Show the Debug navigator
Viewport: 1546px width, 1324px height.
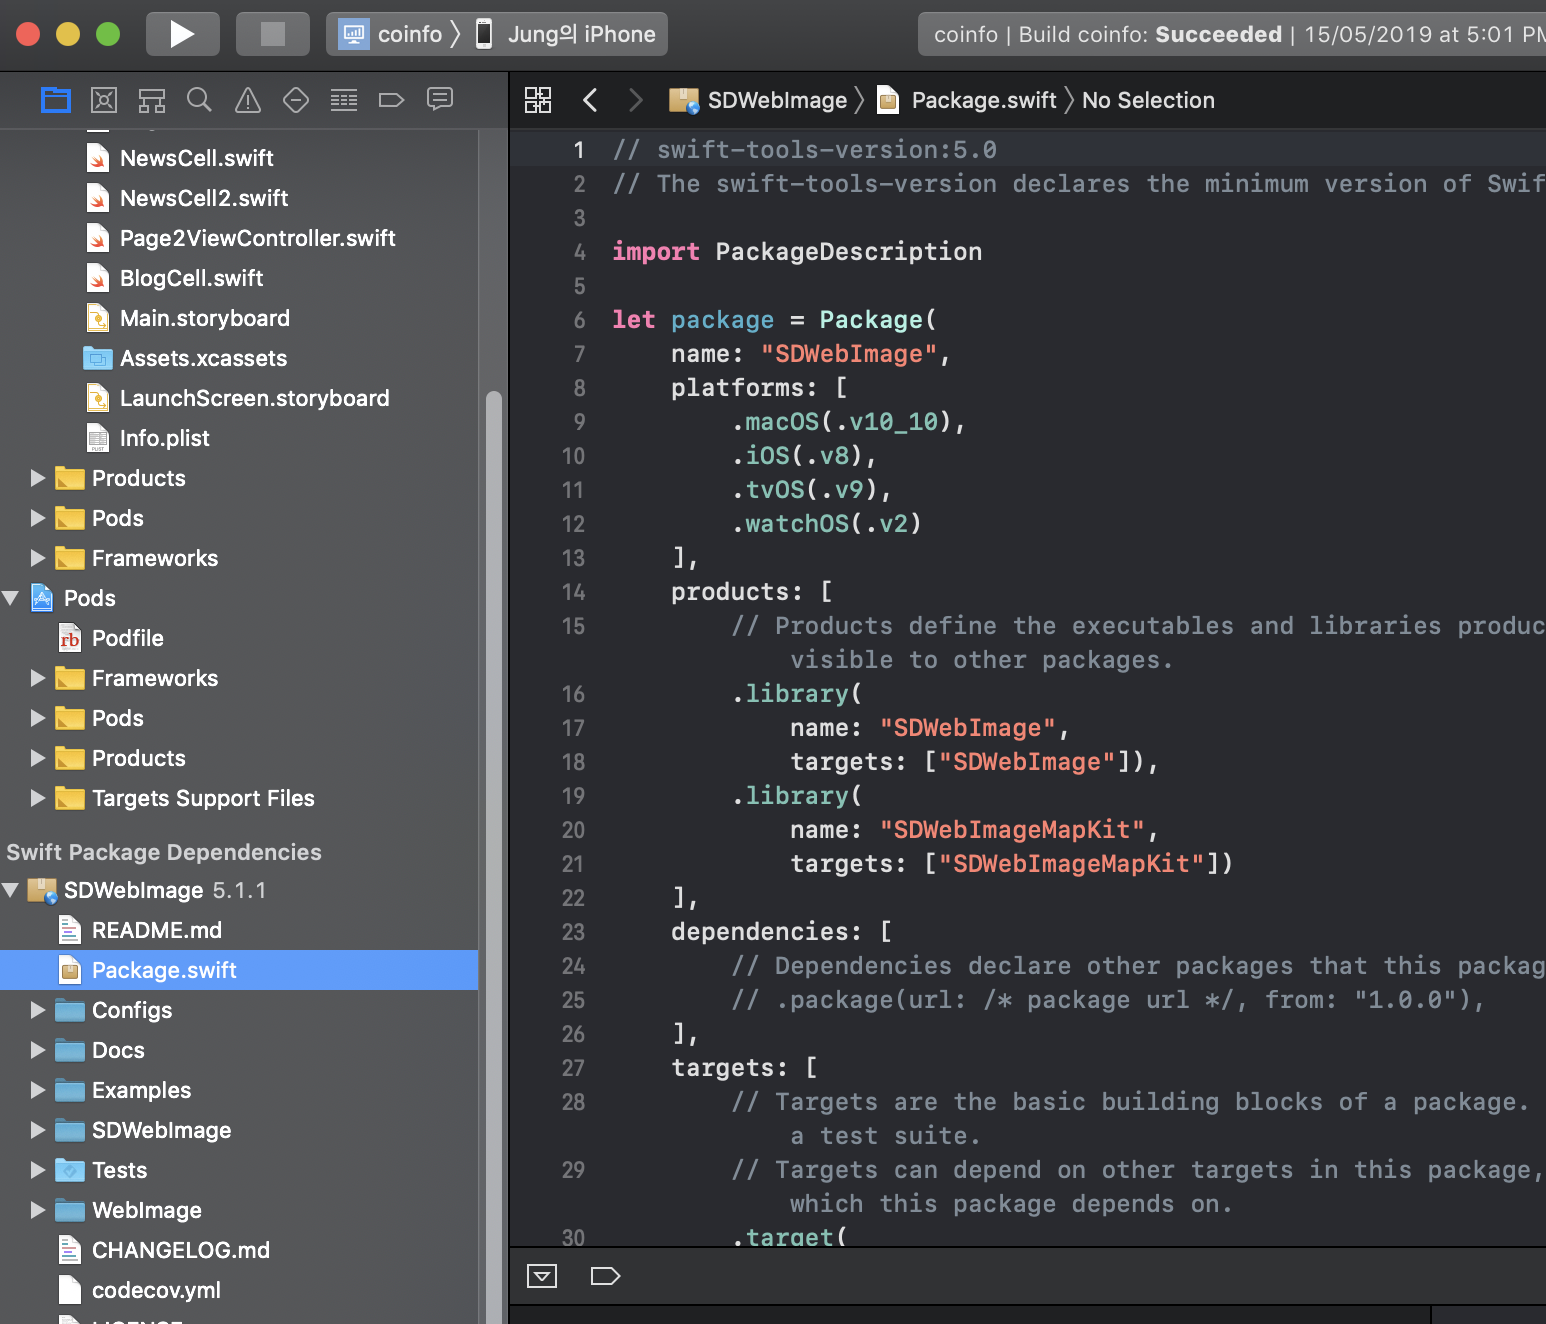coord(344,100)
